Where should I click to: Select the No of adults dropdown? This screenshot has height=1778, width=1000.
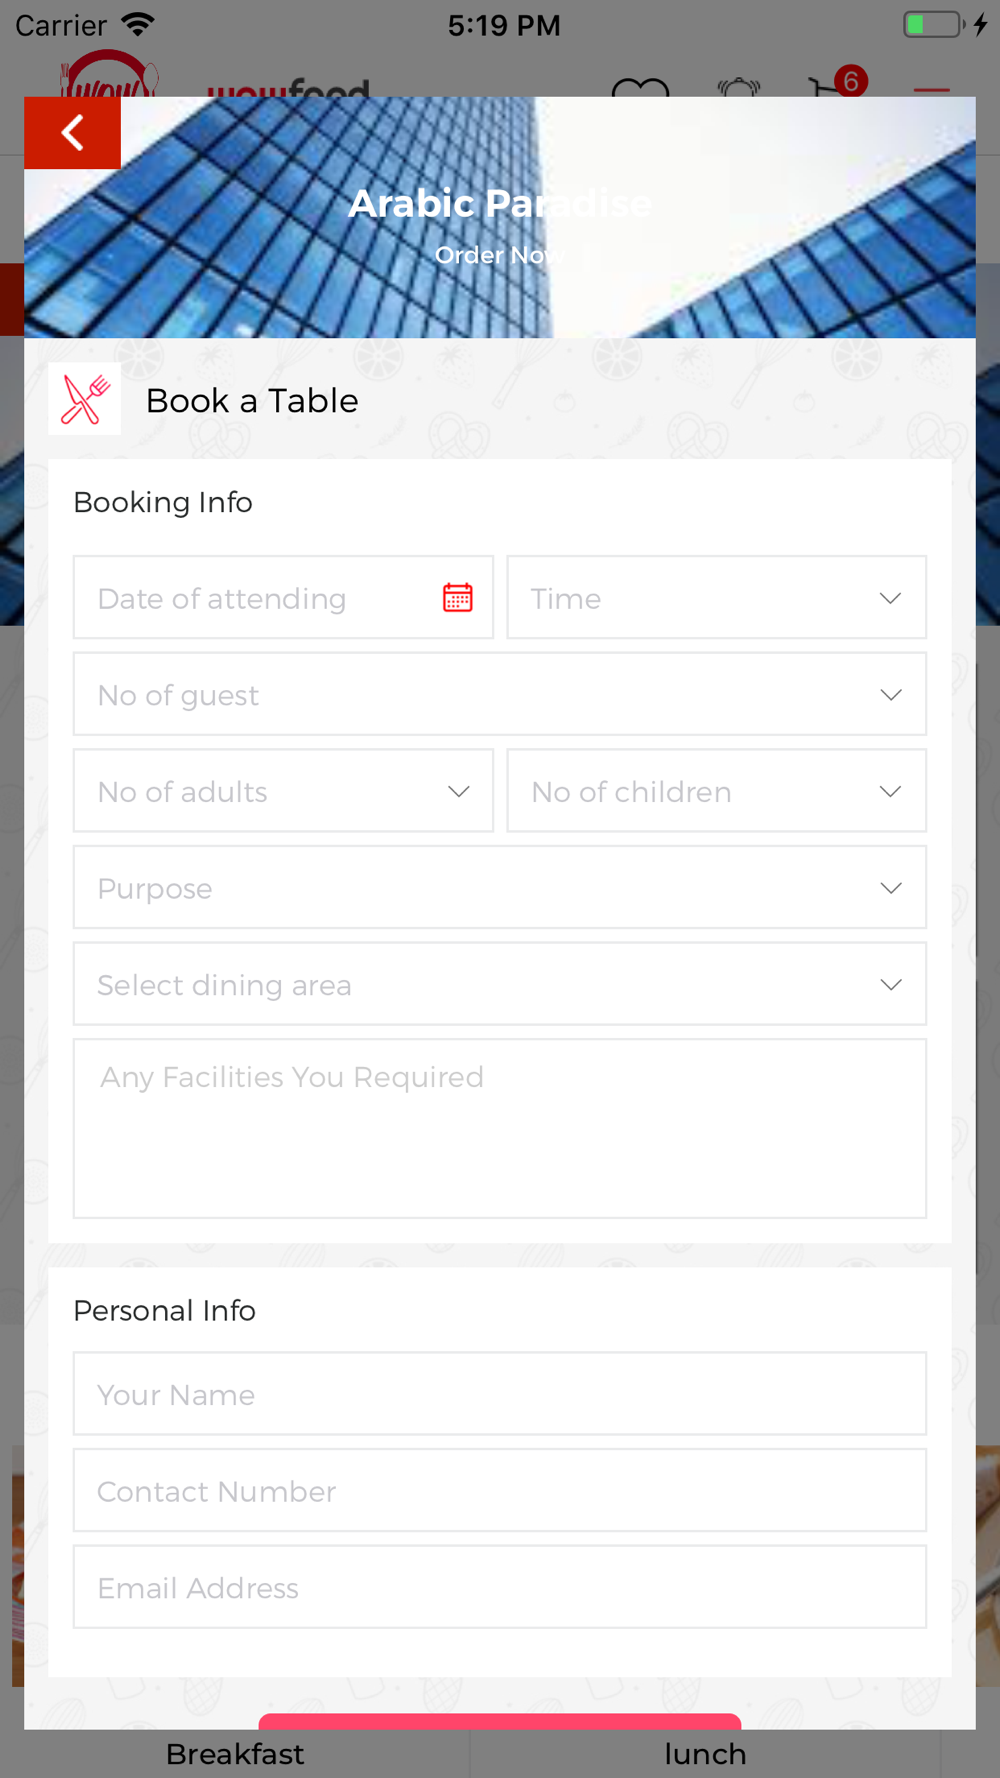click(x=283, y=791)
